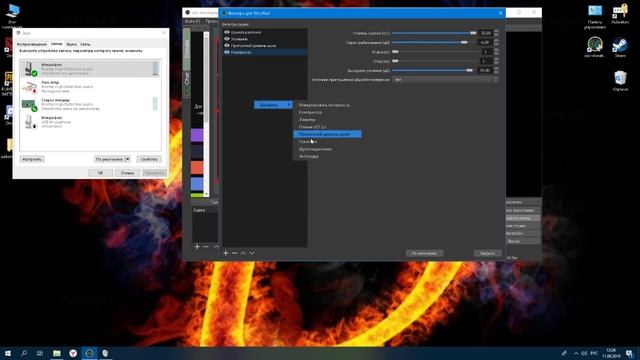The width and height of the screenshot is (640, 360).
Task: Click plus icon to add audio filter
Action: click(226, 253)
